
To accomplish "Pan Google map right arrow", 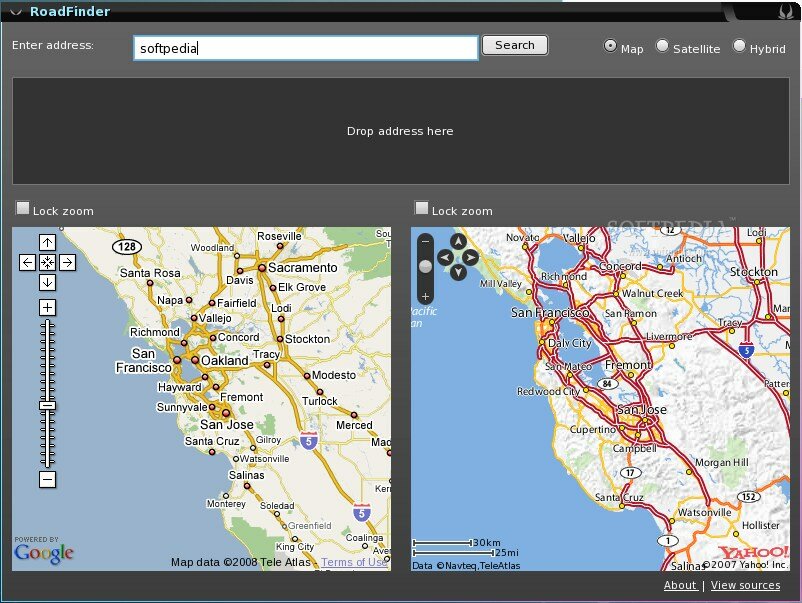I will pyautogui.click(x=68, y=262).
